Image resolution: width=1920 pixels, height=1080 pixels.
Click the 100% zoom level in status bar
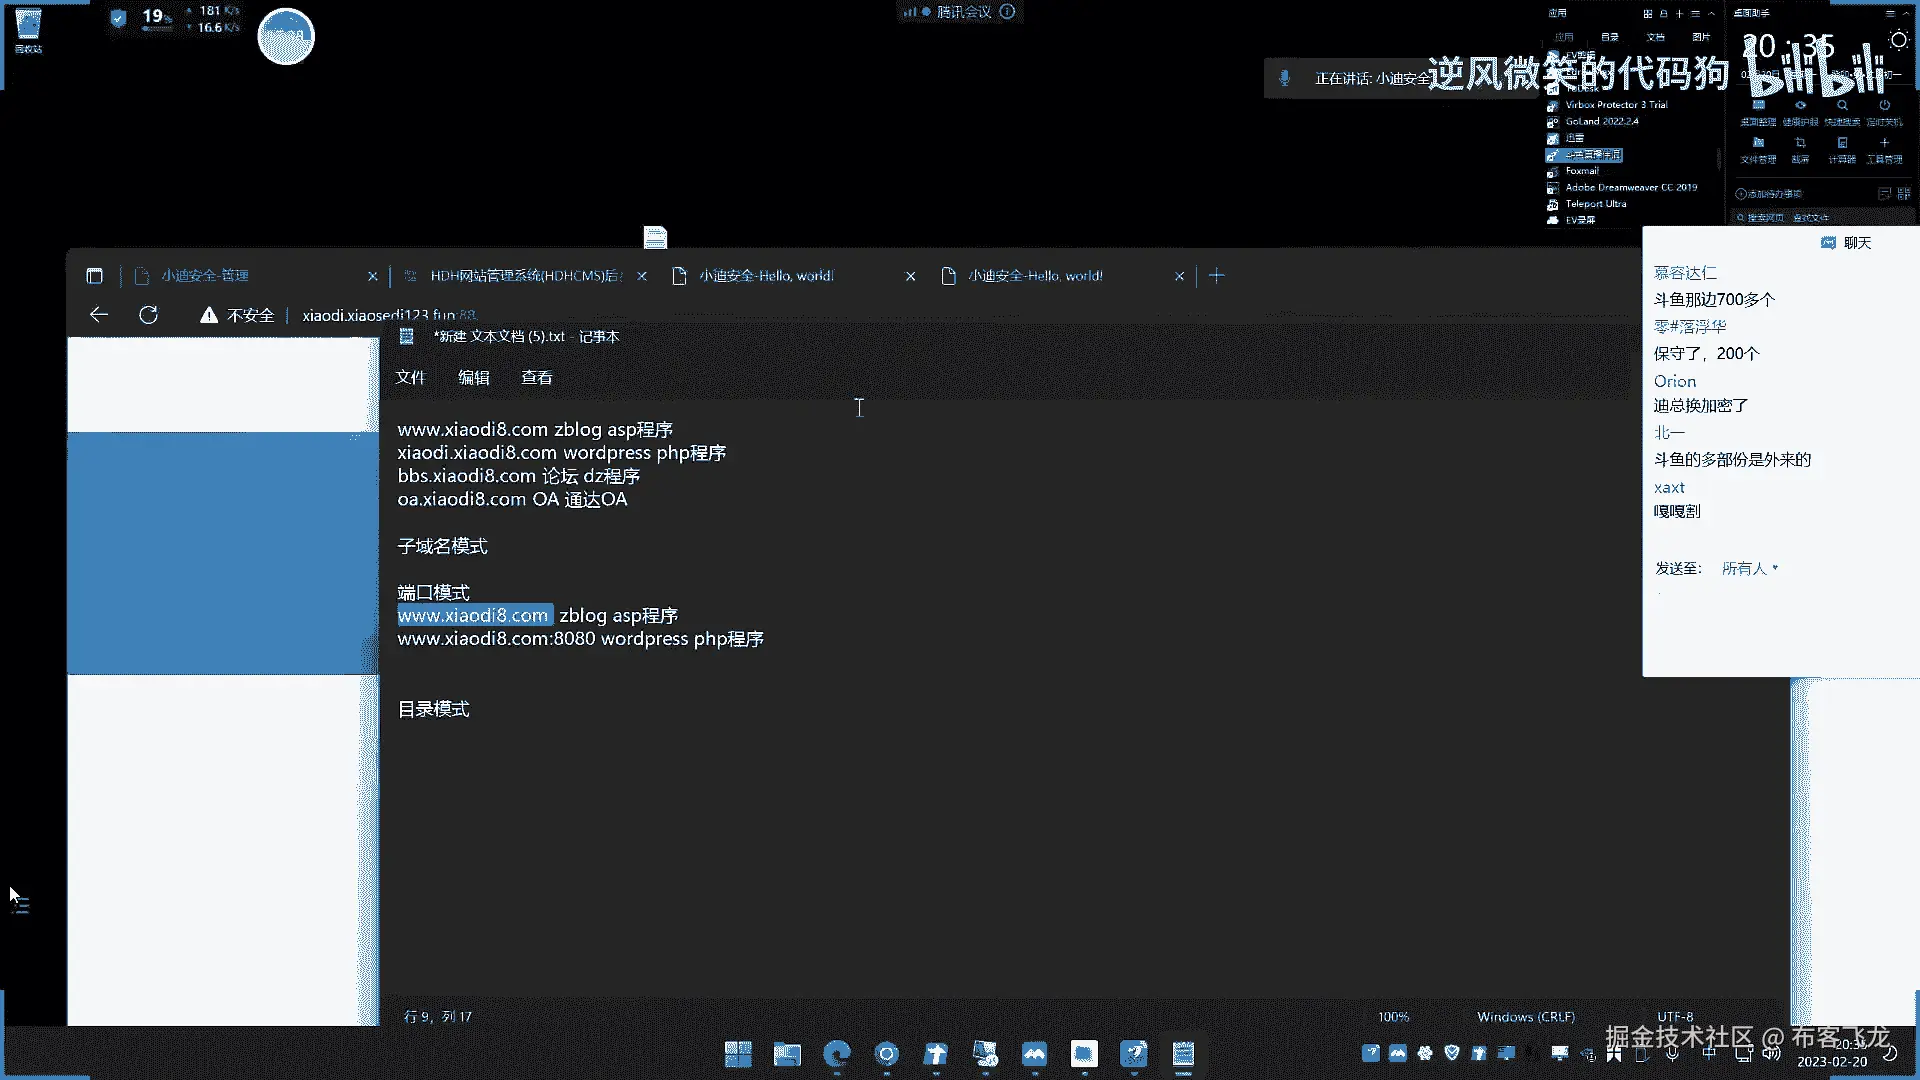point(1393,1016)
